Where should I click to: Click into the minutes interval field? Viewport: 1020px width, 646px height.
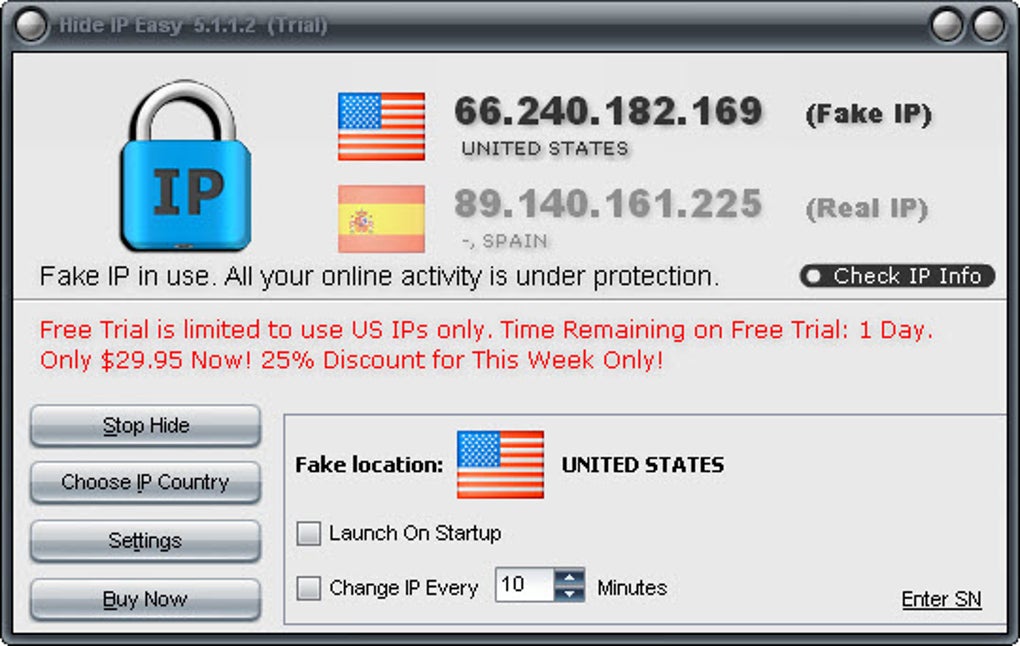coord(525,584)
